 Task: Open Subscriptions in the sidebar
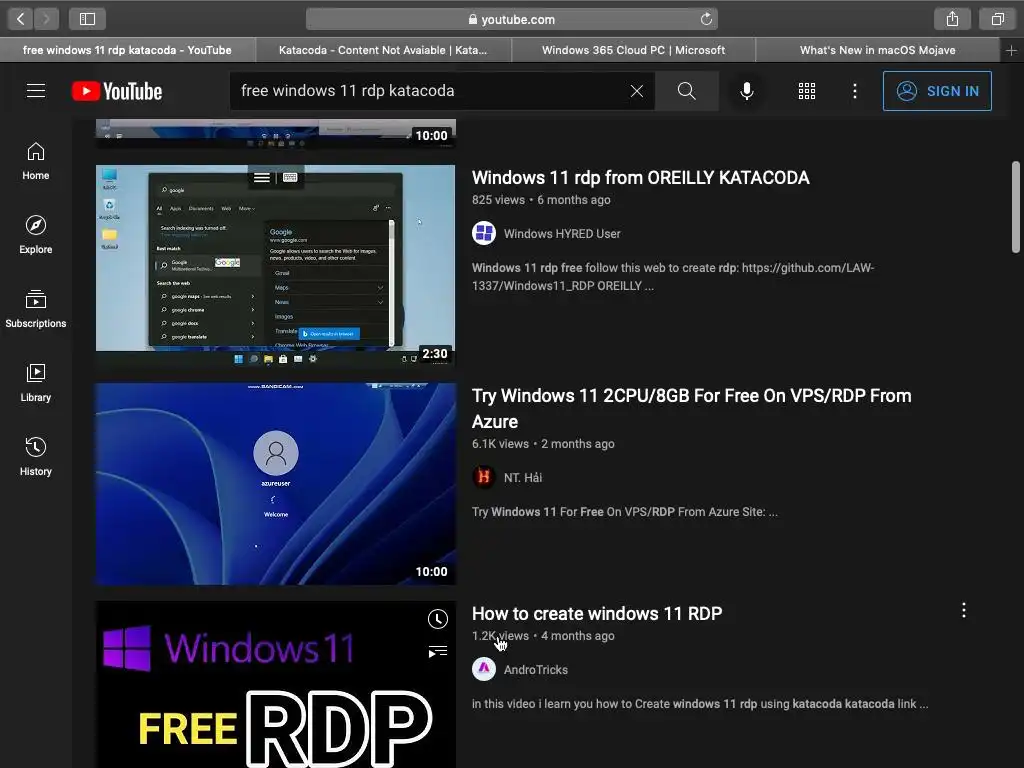coord(36,309)
